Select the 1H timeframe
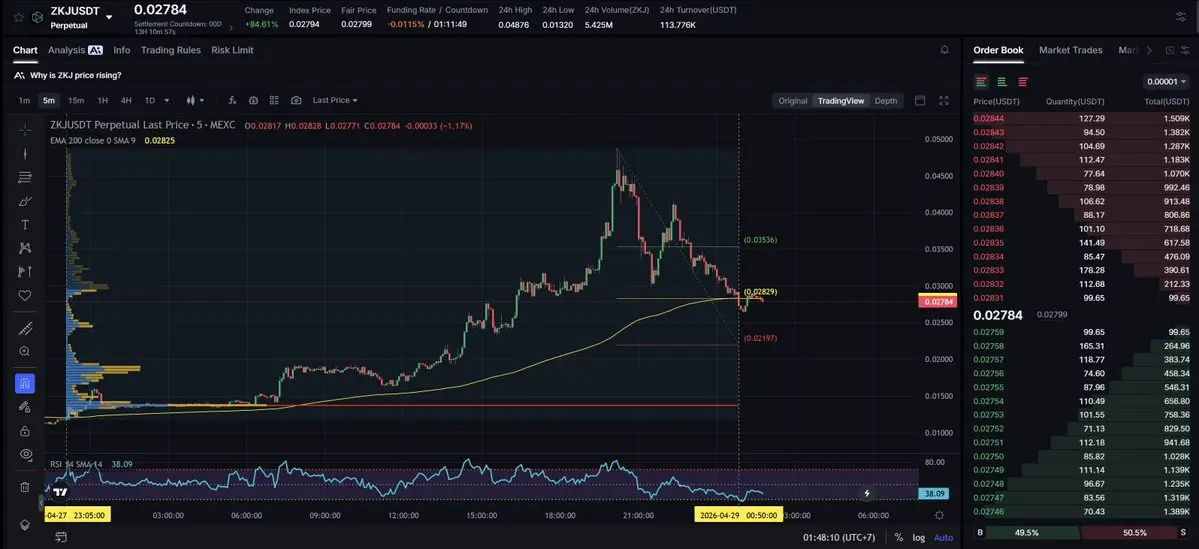This screenshot has width=1199, height=549. 102,100
